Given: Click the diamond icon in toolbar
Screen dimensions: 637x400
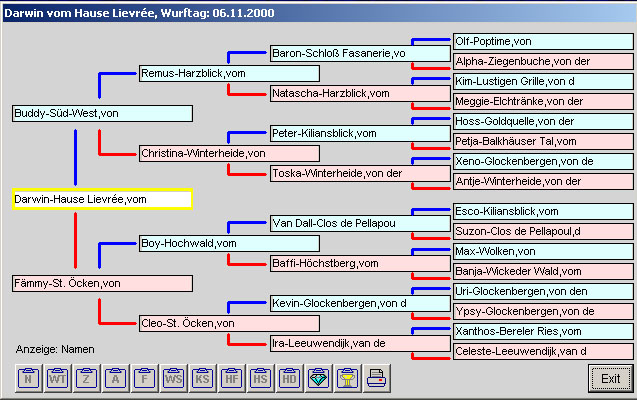Looking at the screenshot, I should [319, 379].
